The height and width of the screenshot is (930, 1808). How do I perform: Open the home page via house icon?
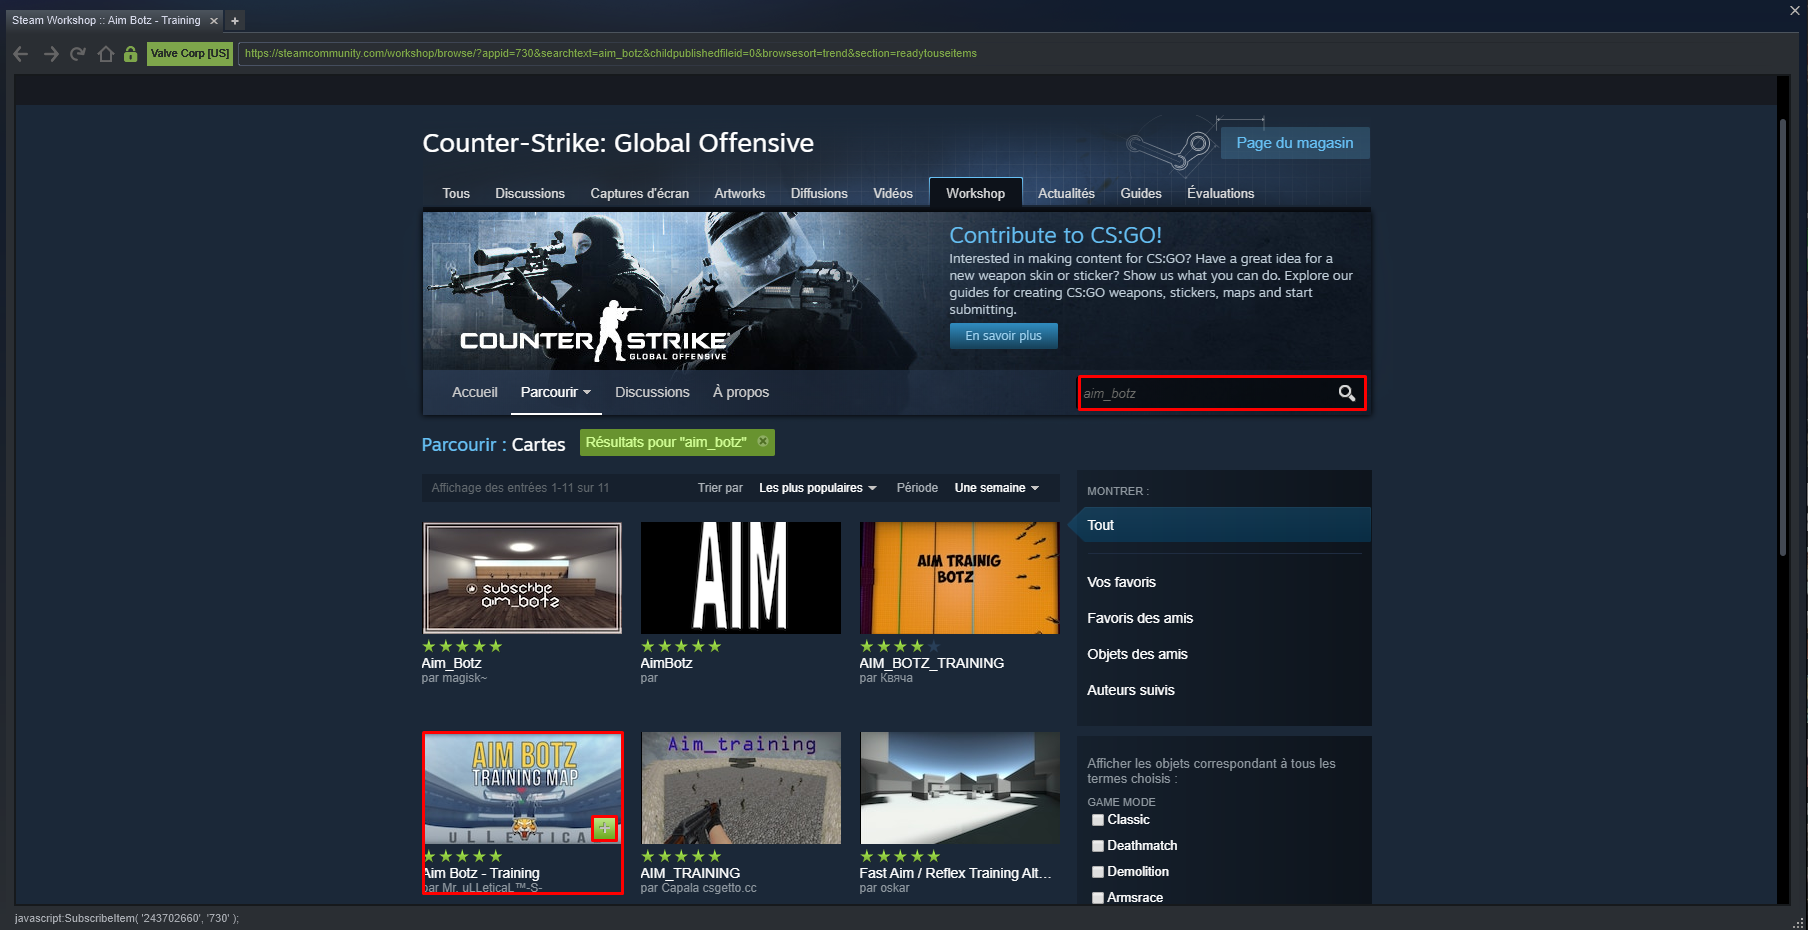coord(105,54)
